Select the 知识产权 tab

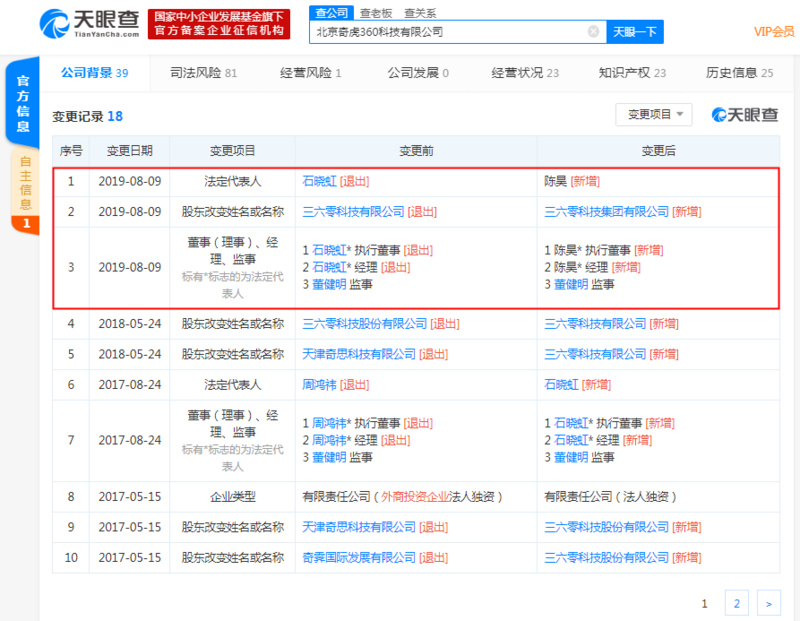point(632,73)
